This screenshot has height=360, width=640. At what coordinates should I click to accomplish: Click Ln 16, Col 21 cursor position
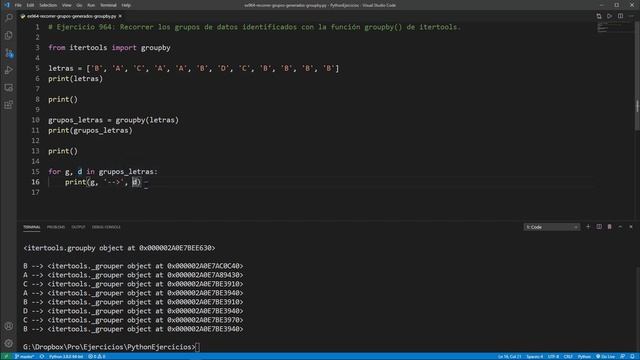click(x=509, y=356)
